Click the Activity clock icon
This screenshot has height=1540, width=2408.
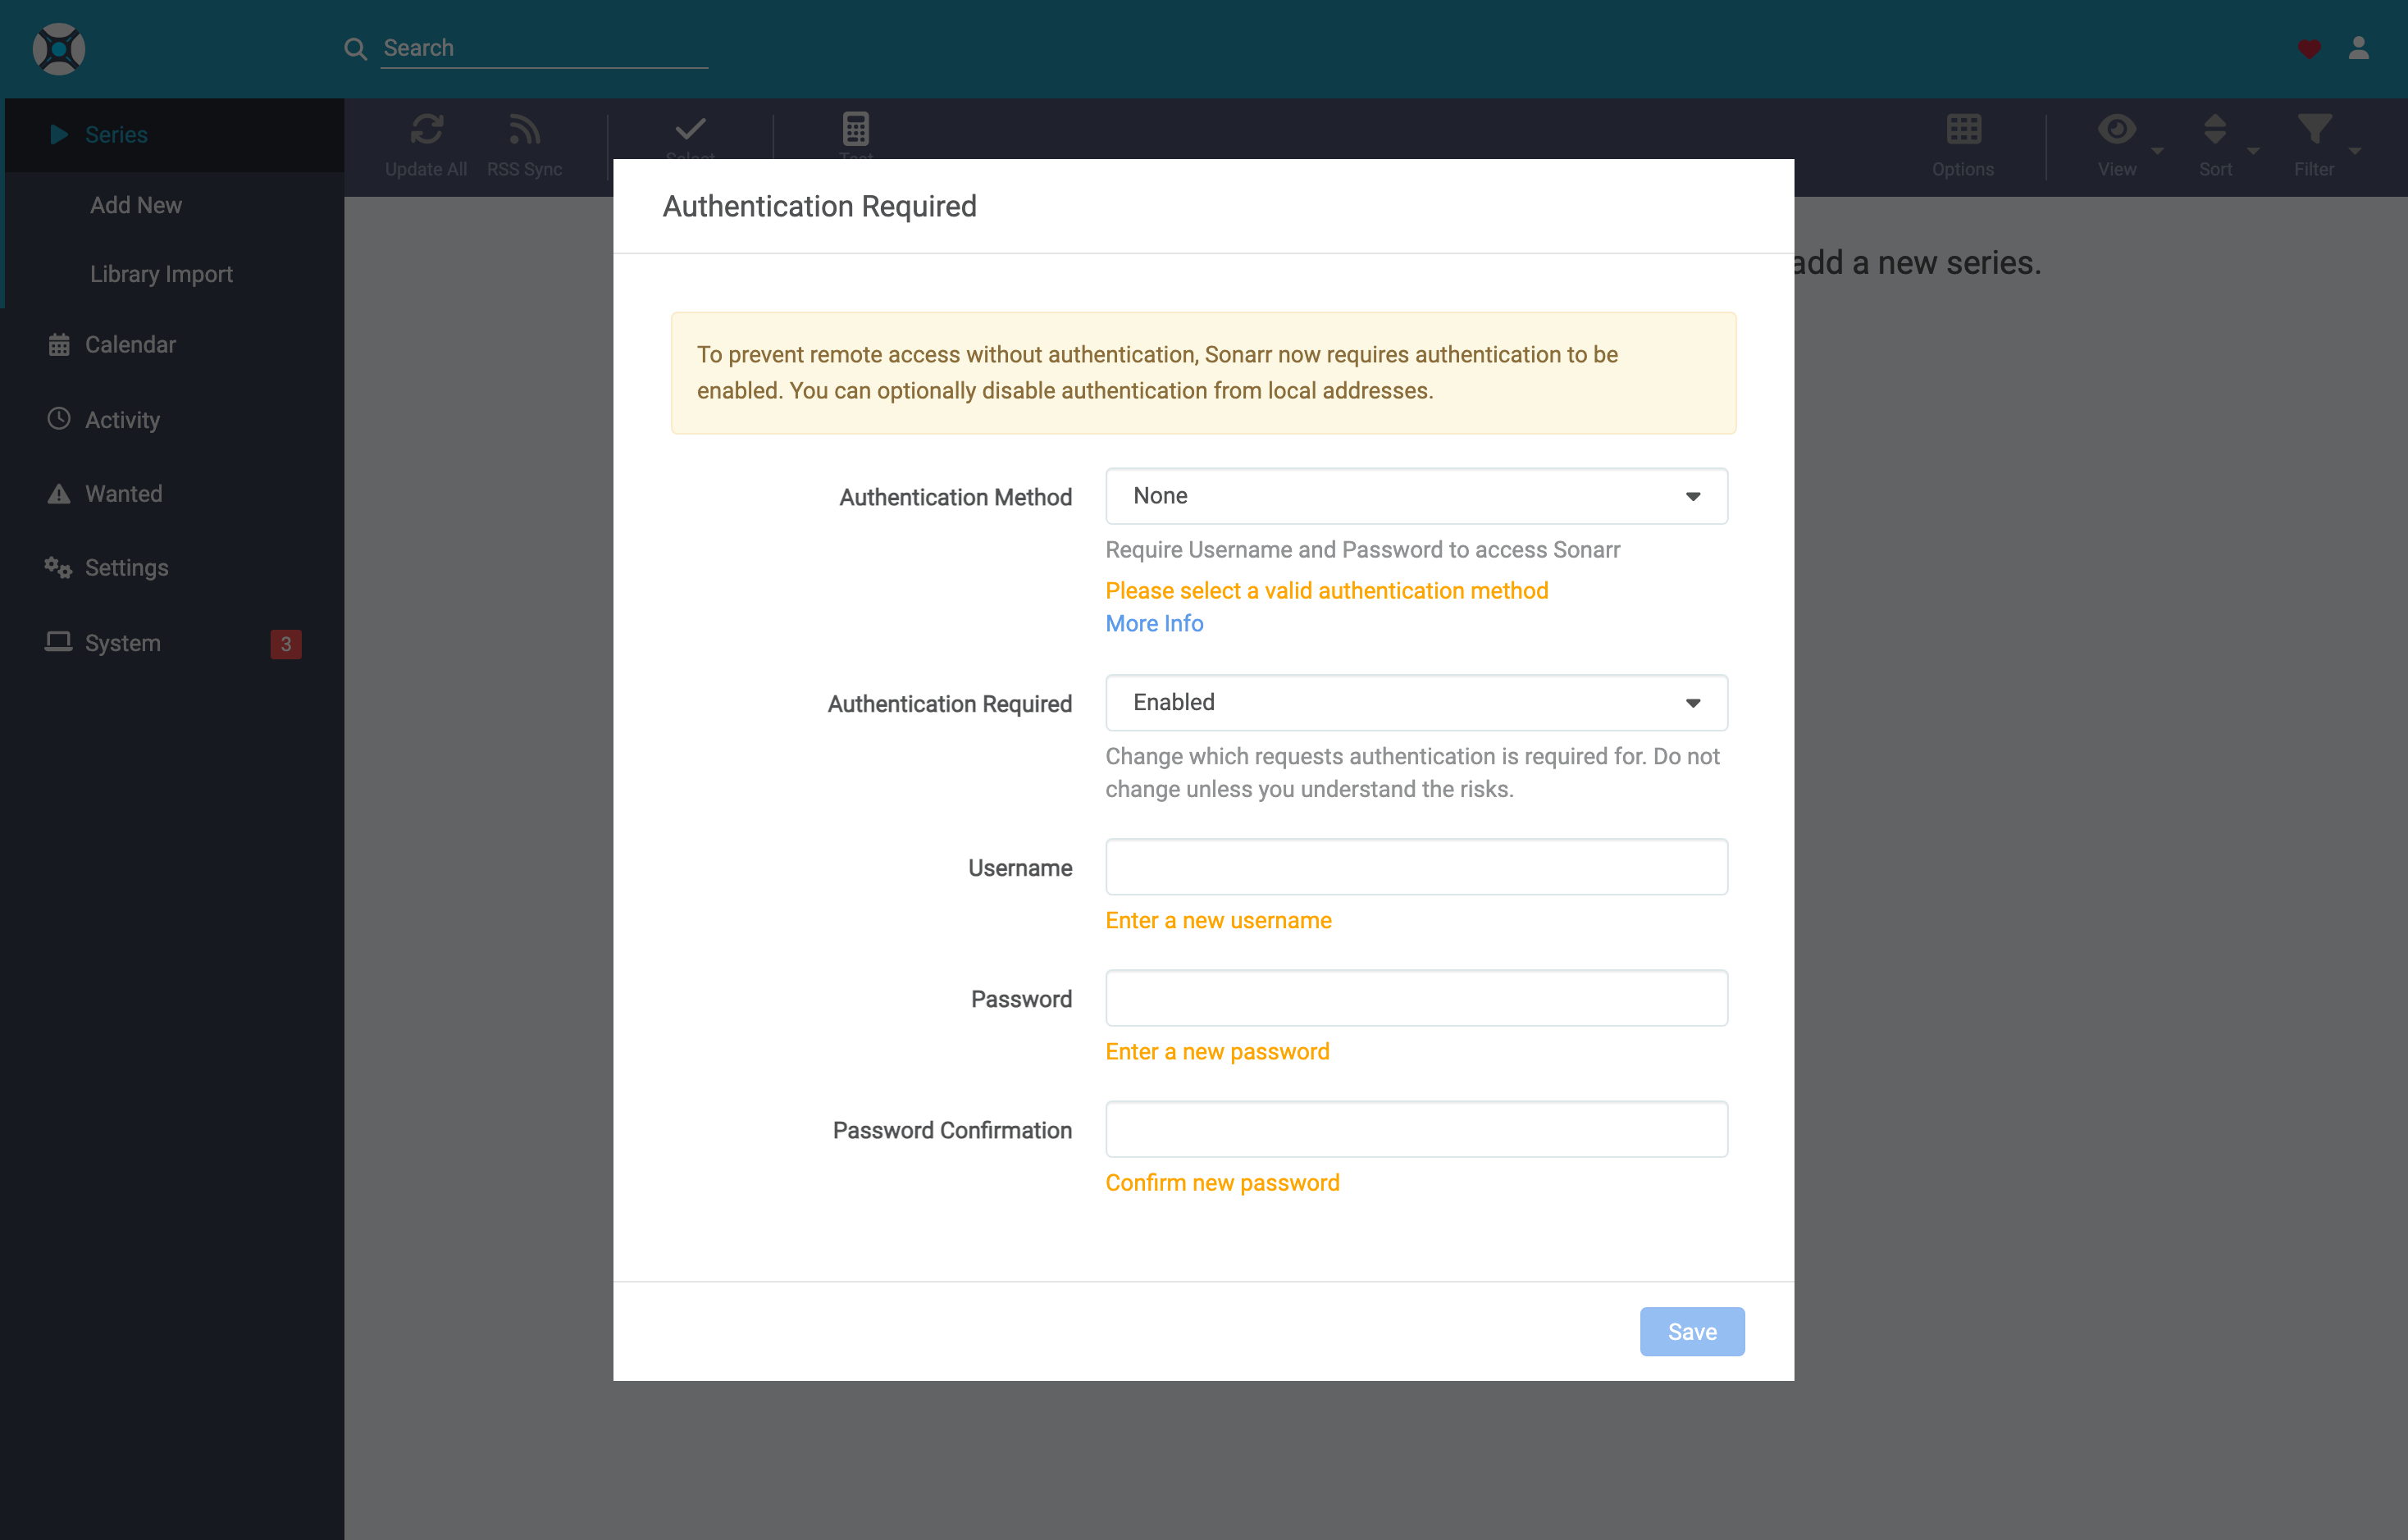click(x=59, y=419)
